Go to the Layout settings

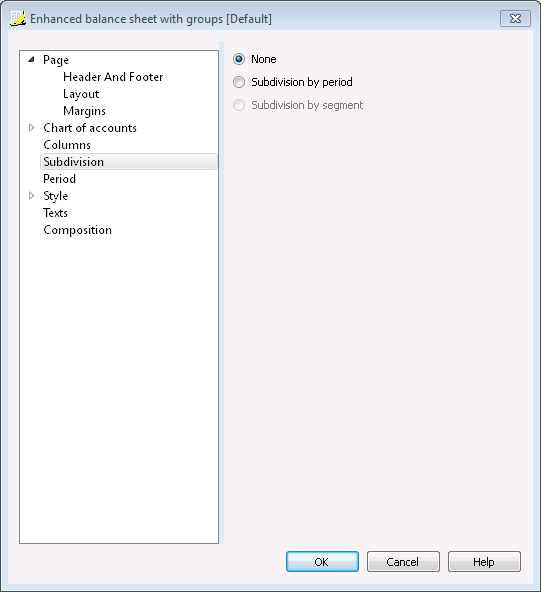click(81, 94)
